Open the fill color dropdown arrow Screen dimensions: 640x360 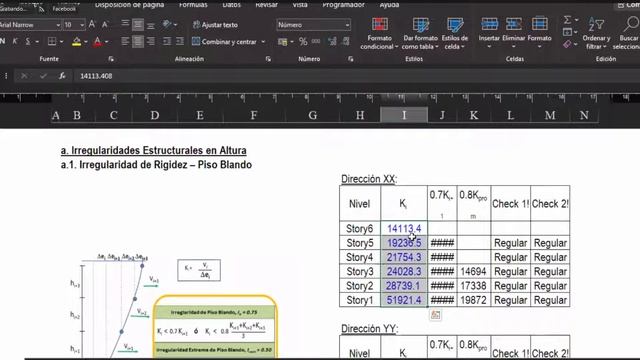(x=86, y=42)
